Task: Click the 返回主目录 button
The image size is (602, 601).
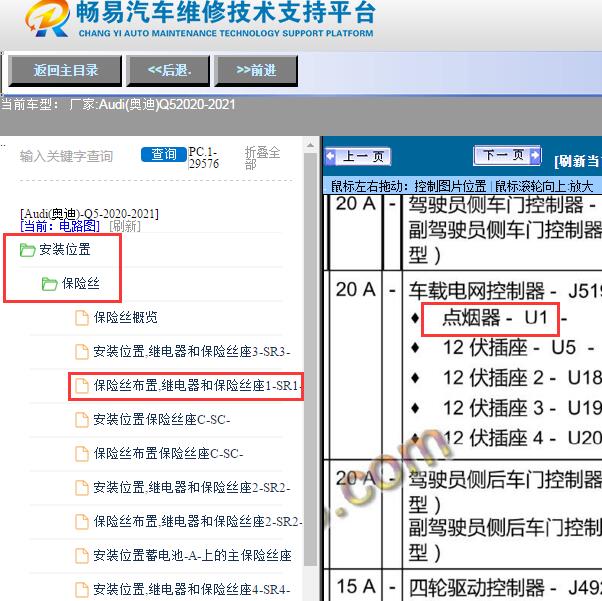Action: 65,71
